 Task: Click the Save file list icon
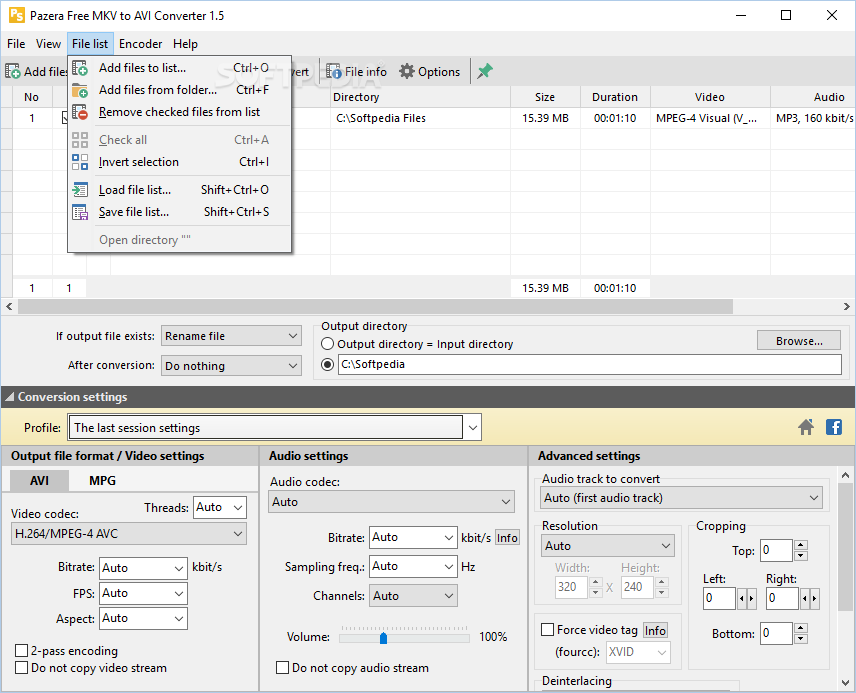[80, 212]
